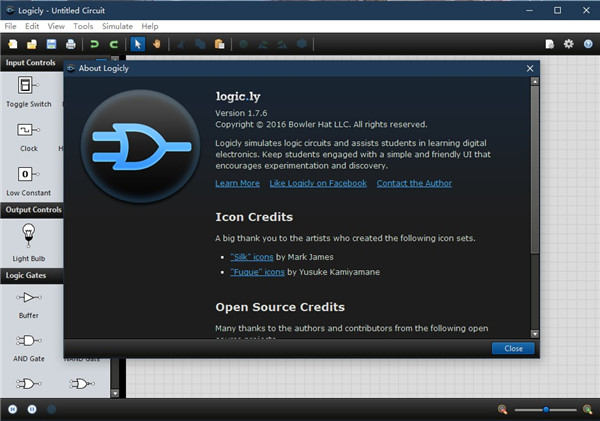The height and width of the screenshot is (421, 600).
Task: Click the New Circuit toolbar icon
Action: click(13, 44)
